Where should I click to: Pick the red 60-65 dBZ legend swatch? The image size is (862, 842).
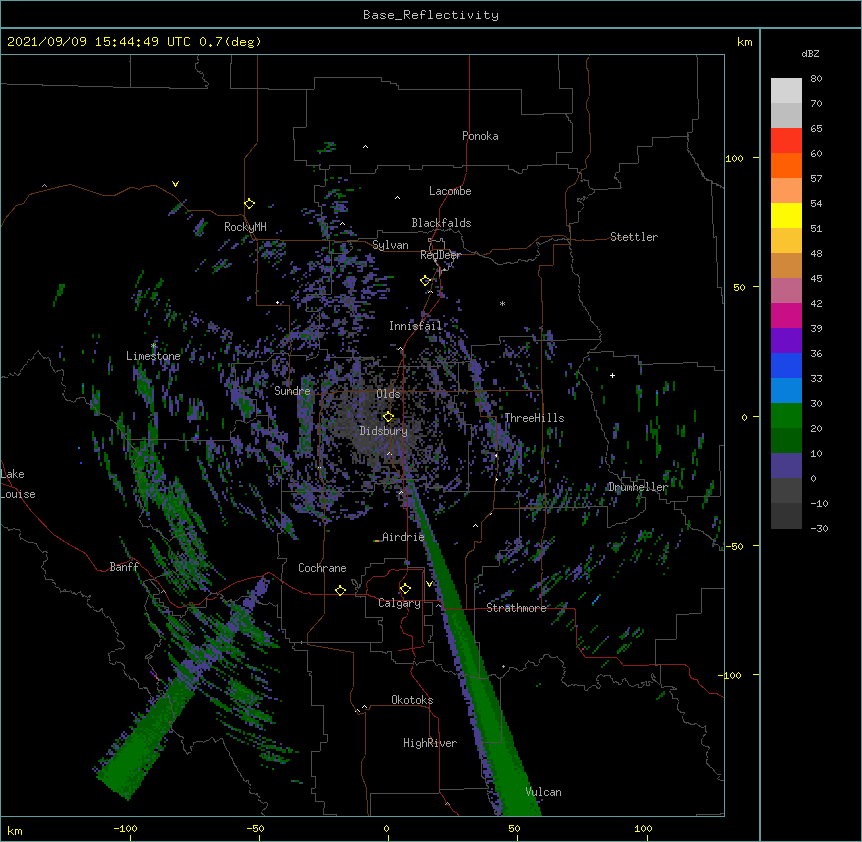point(786,141)
